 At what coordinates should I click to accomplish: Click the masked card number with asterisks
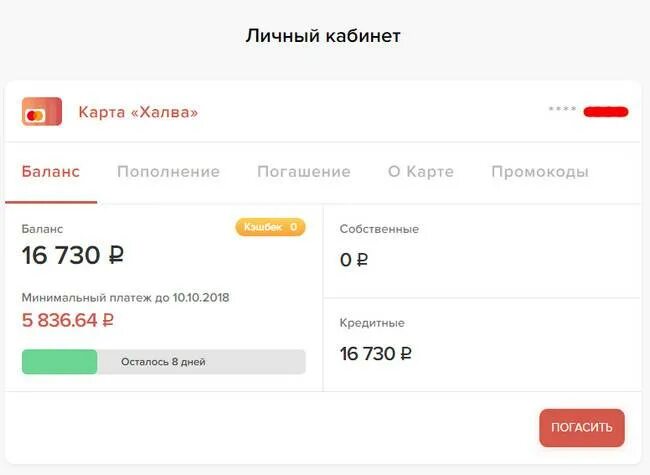562,109
